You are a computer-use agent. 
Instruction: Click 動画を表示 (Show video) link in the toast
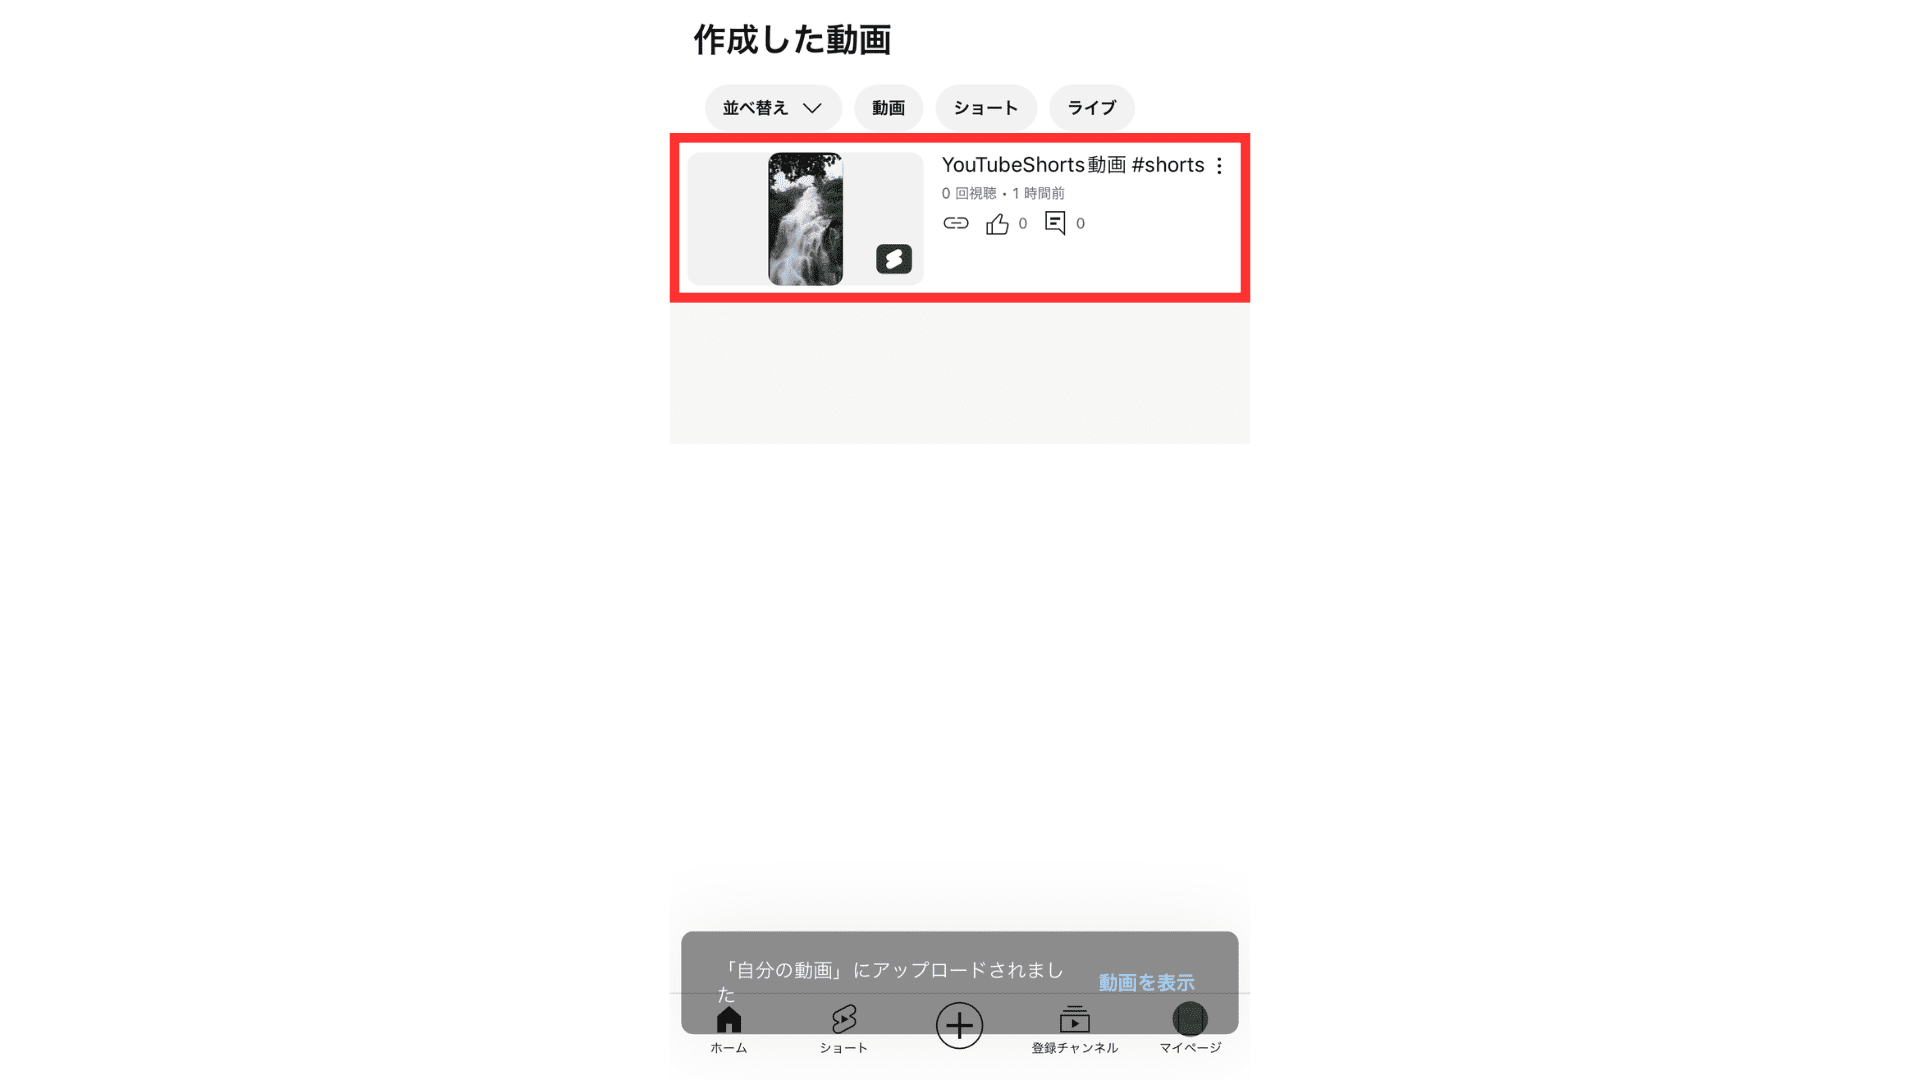pos(1147,982)
